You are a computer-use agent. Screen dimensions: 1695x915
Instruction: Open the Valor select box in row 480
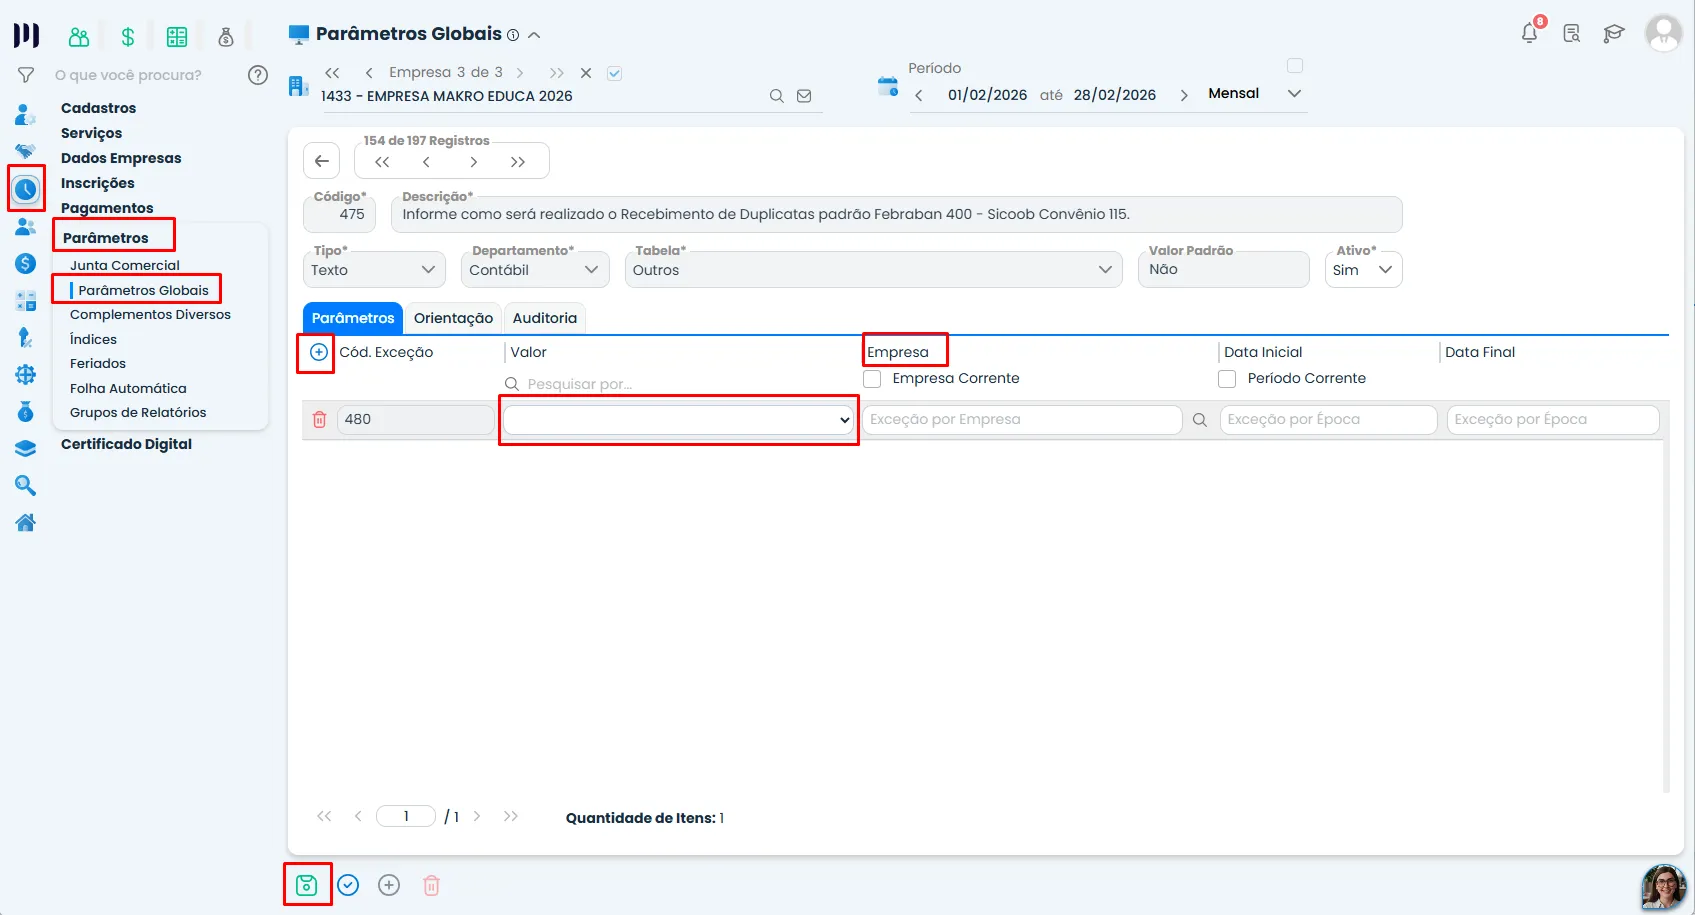click(679, 420)
